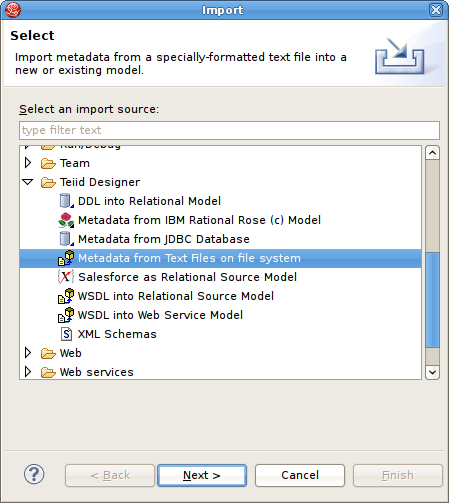Click the blue vertical scrollbar thumb
This screenshot has width=449, height=503.
point(432,300)
